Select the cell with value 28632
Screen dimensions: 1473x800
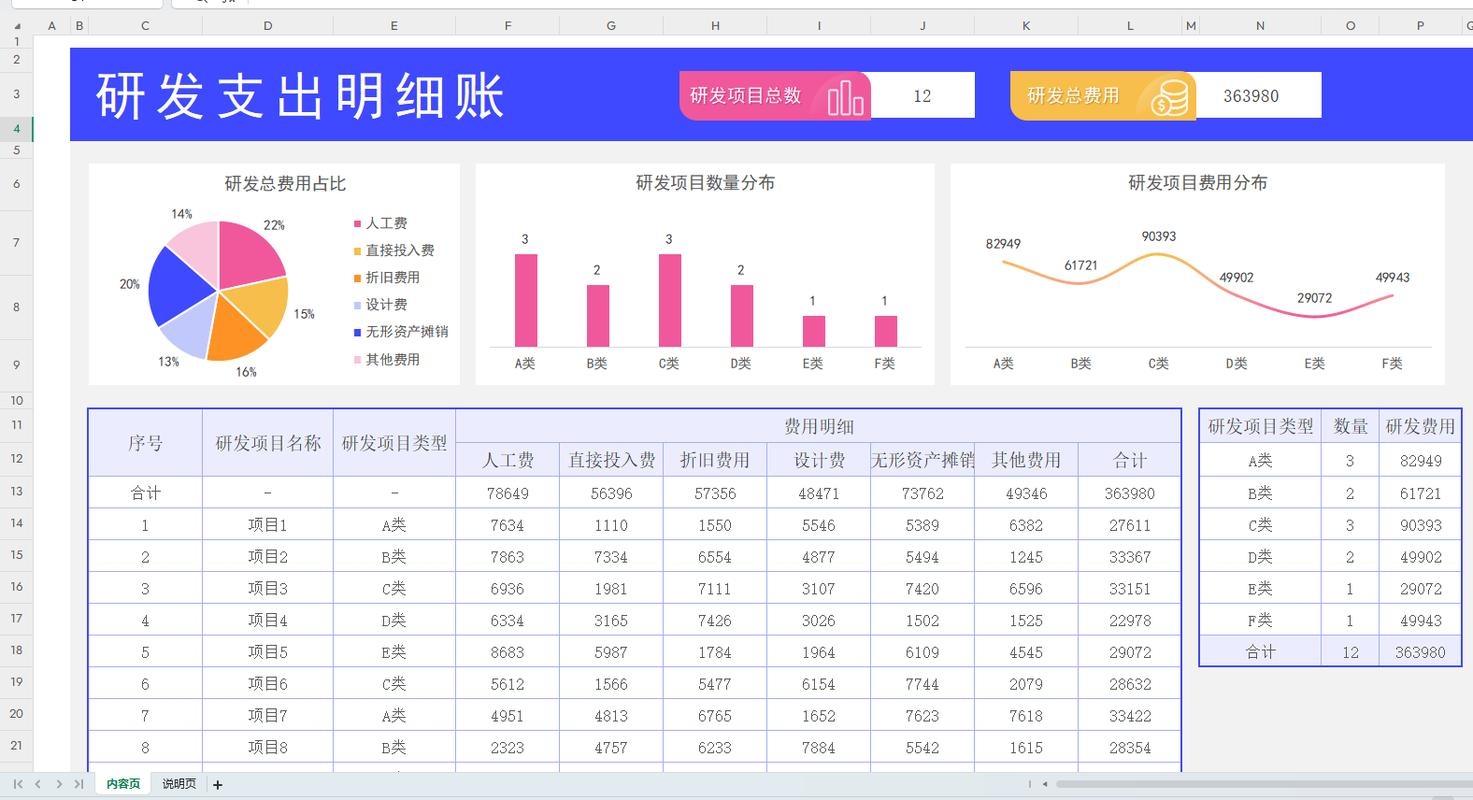(1130, 684)
